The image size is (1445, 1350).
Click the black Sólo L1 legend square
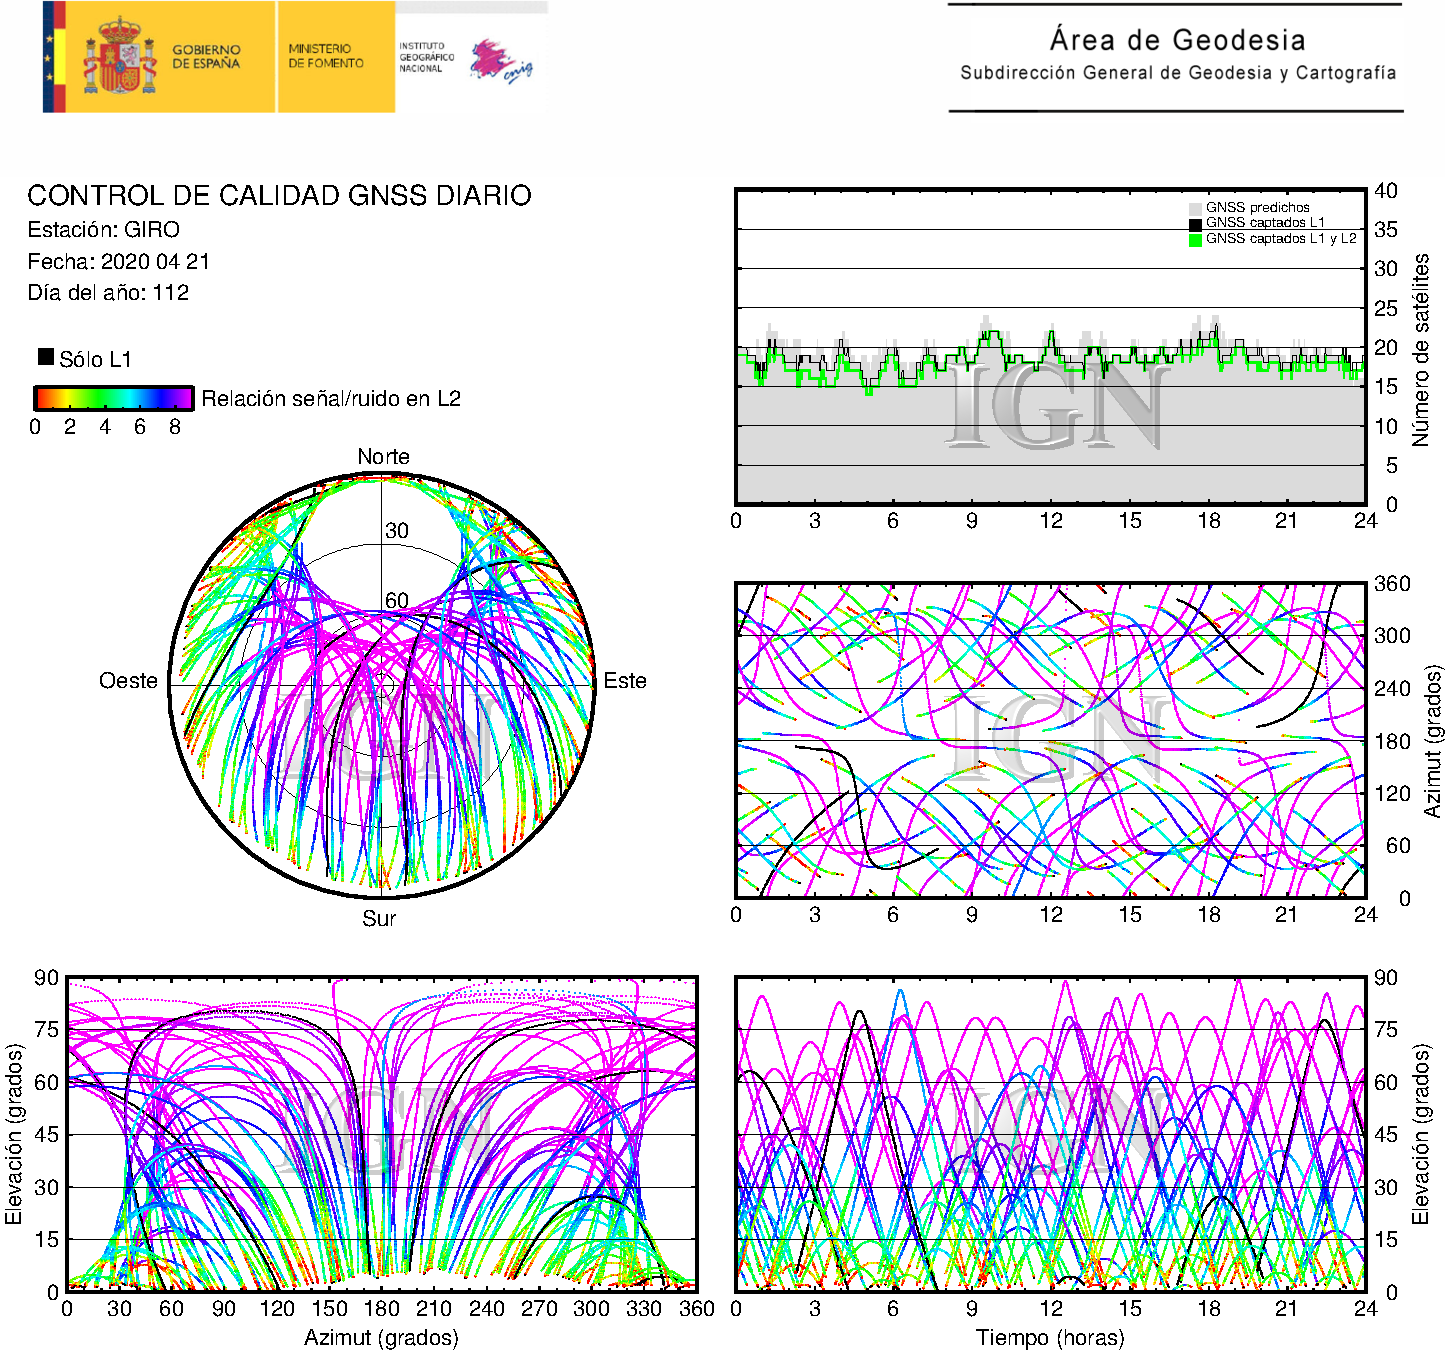[x=46, y=357]
